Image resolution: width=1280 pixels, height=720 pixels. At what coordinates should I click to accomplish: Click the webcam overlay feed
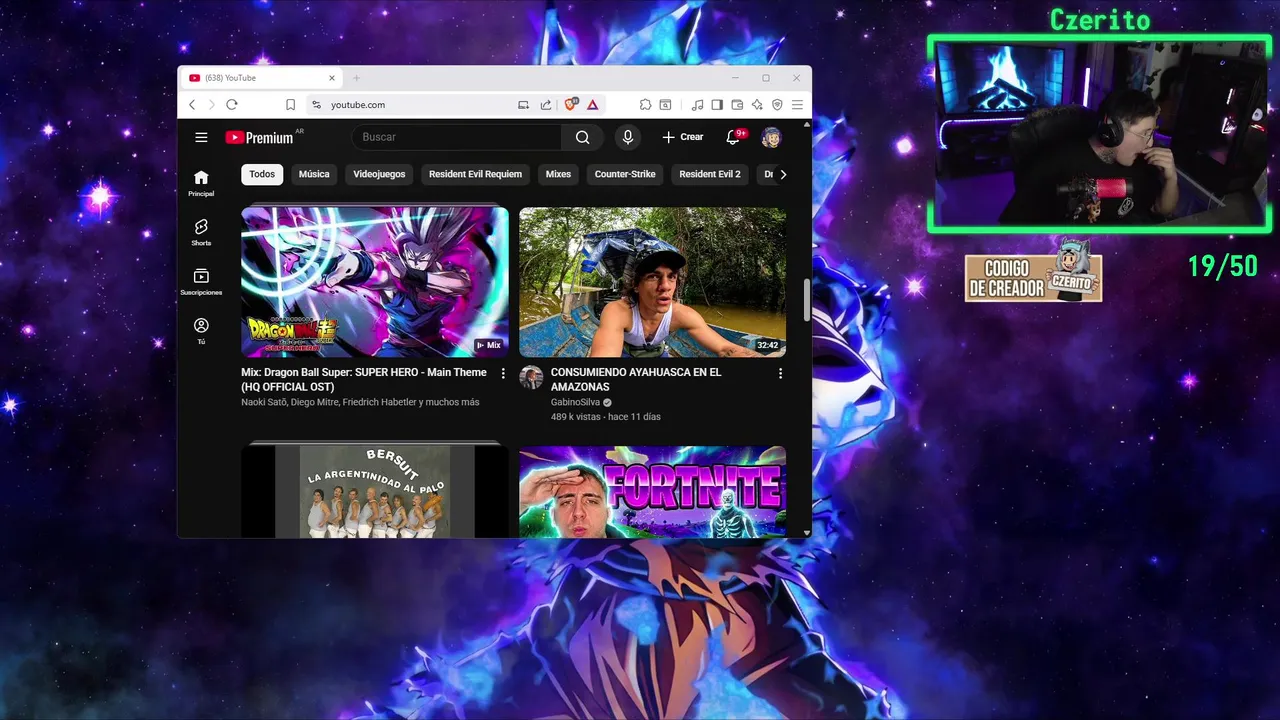pos(1099,135)
